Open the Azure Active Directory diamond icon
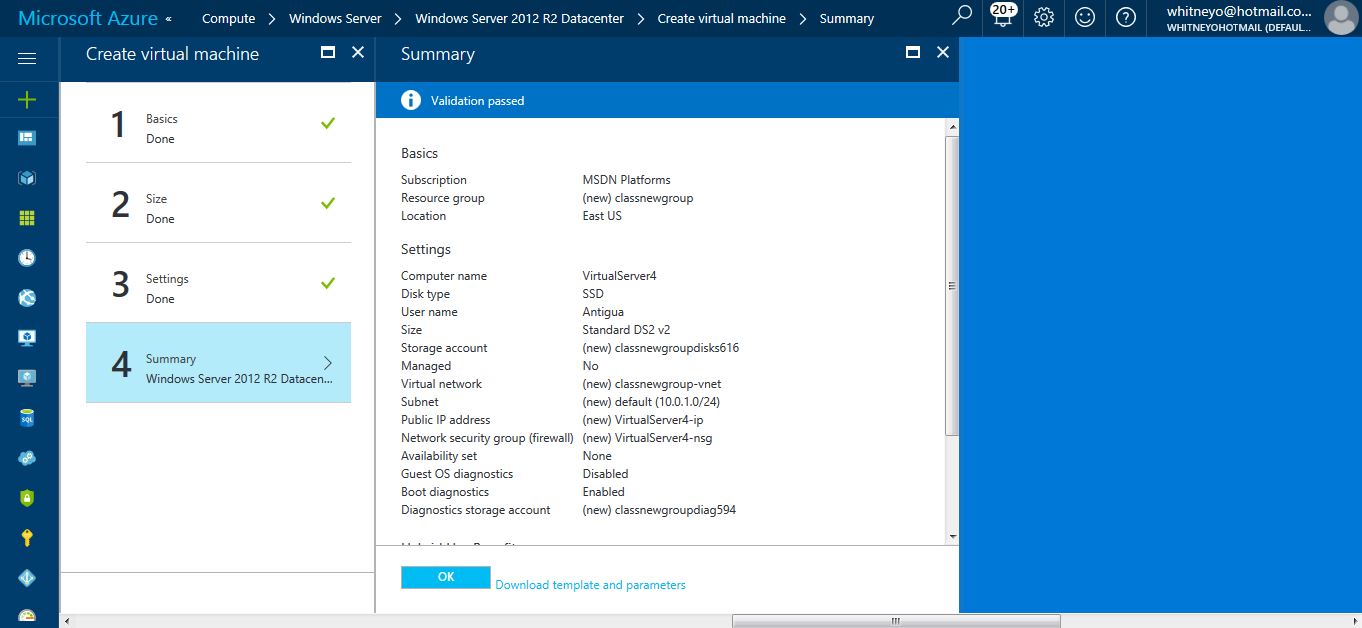 [27, 578]
